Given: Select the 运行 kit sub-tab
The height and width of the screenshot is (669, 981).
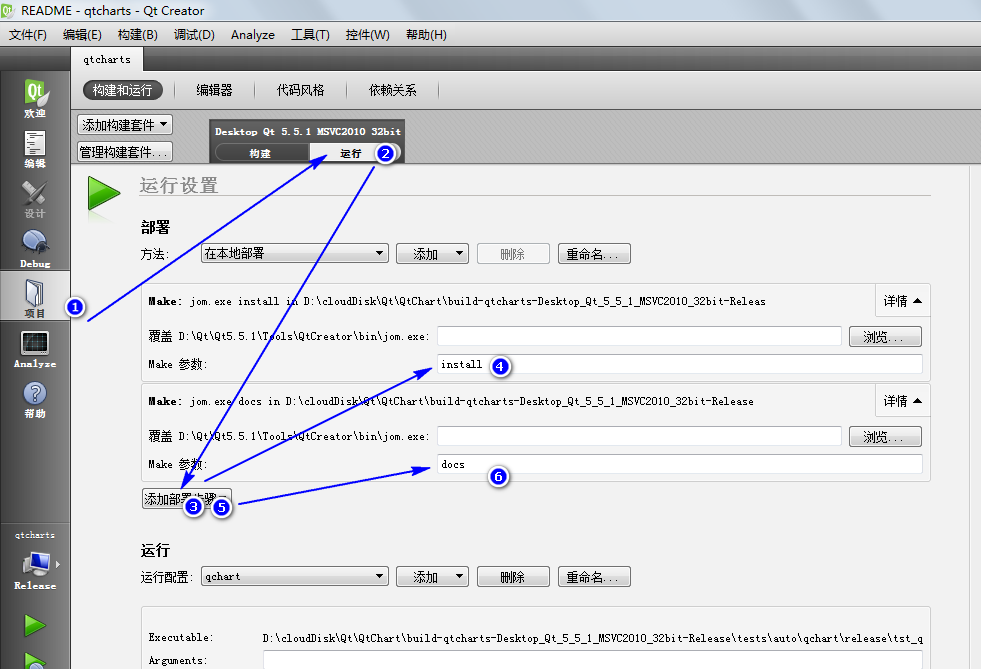Looking at the screenshot, I should coord(351,153).
